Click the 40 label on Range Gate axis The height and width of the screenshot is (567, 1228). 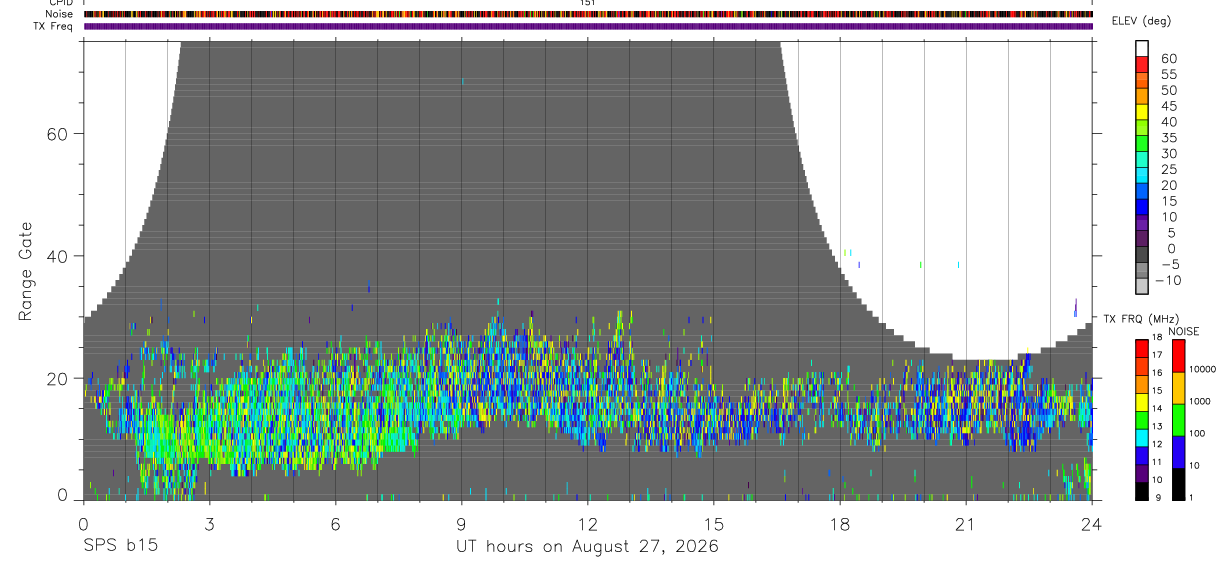tap(58, 256)
